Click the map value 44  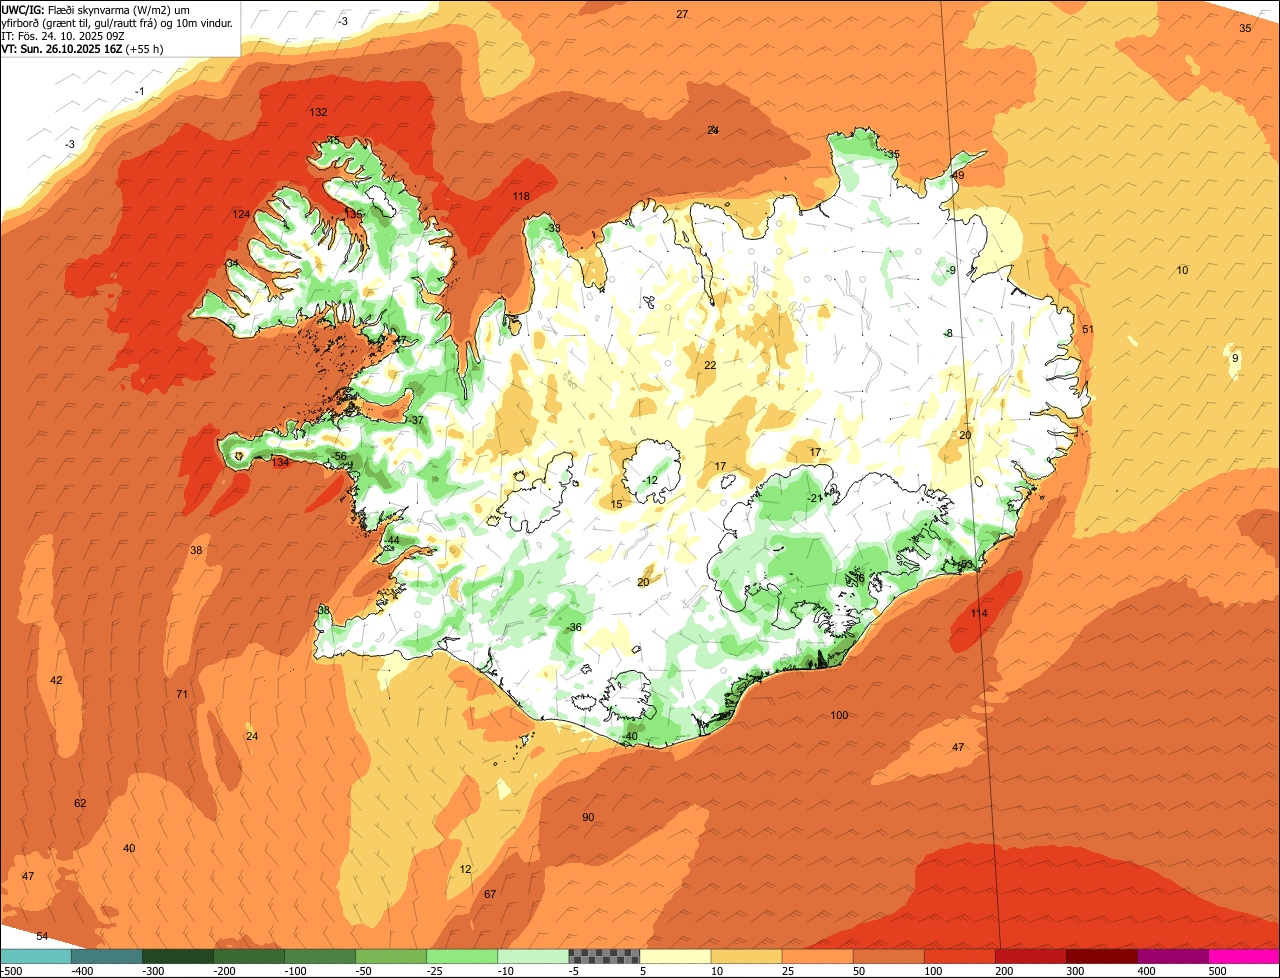(x=393, y=541)
